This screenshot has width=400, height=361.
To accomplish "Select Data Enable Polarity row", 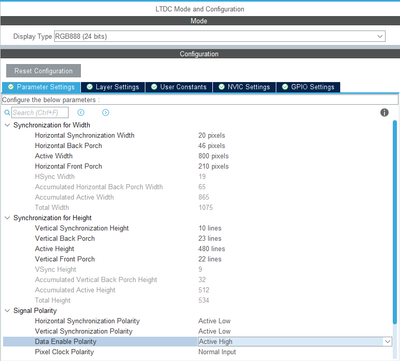I will point(198,342).
